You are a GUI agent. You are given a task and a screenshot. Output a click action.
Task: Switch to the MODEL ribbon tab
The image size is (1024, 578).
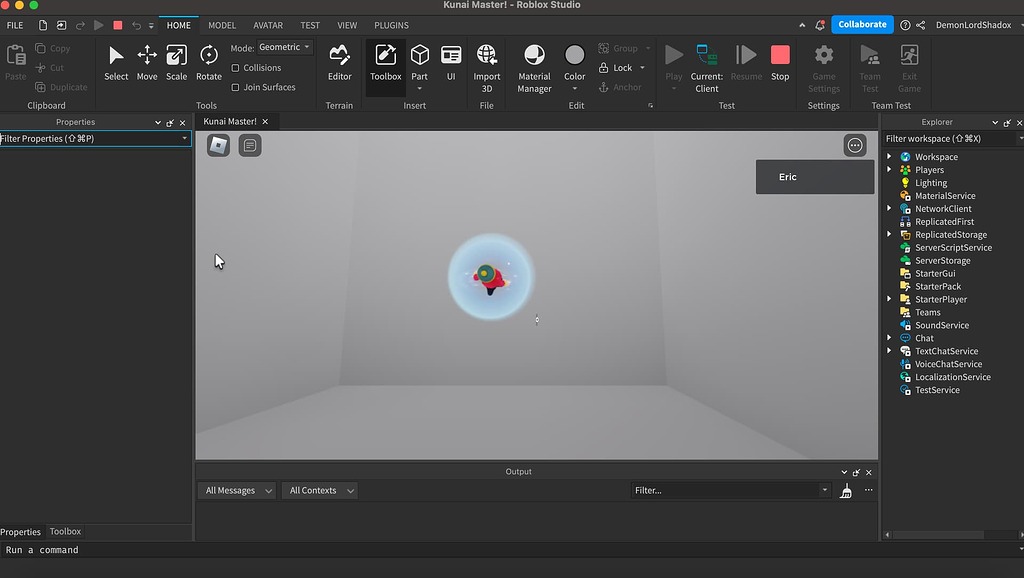221,25
